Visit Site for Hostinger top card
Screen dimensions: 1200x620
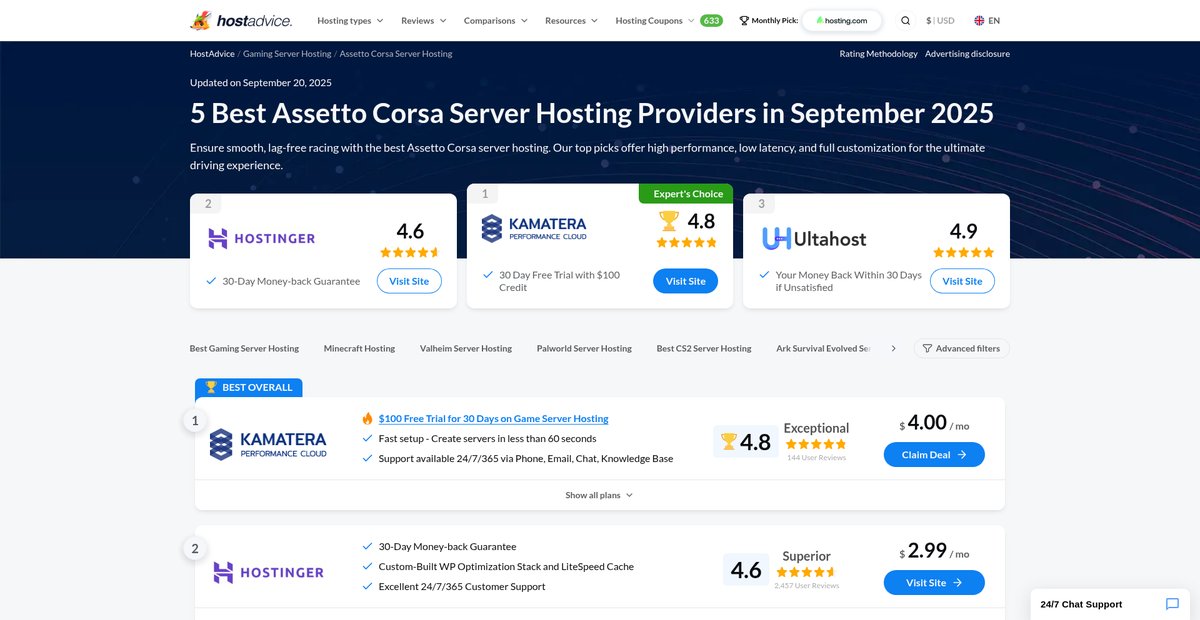[409, 281]
